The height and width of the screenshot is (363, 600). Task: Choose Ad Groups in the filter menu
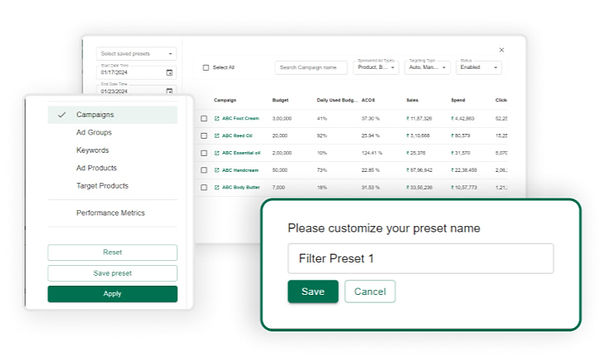(x=94, y=132)
